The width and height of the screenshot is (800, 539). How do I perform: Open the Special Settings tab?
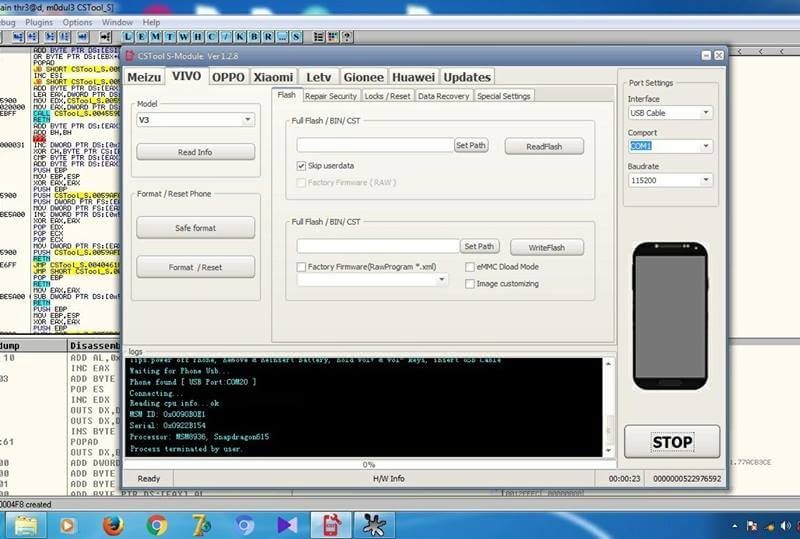[504, 96]
